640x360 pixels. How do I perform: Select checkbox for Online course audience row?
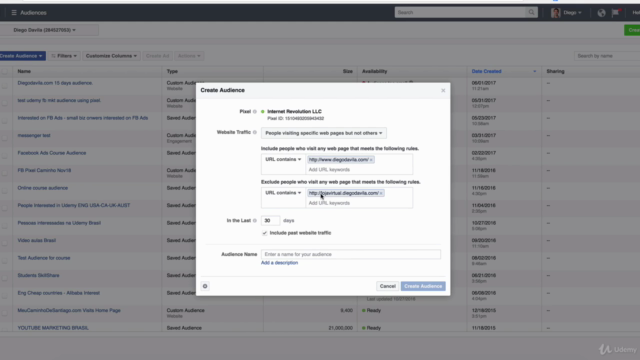[x=4, y=191]
